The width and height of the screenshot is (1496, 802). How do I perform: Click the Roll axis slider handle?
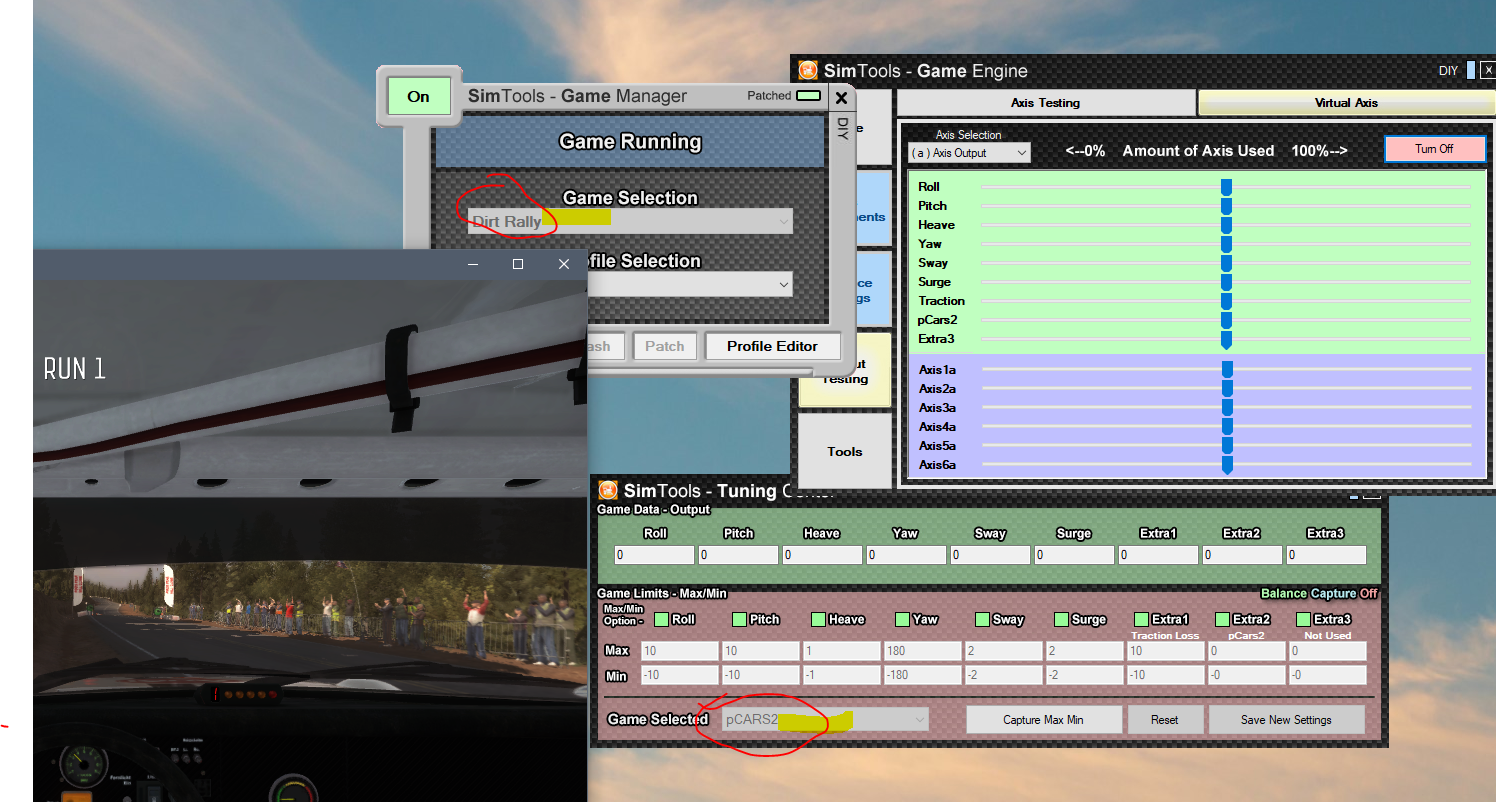[x=1226, y=187]
